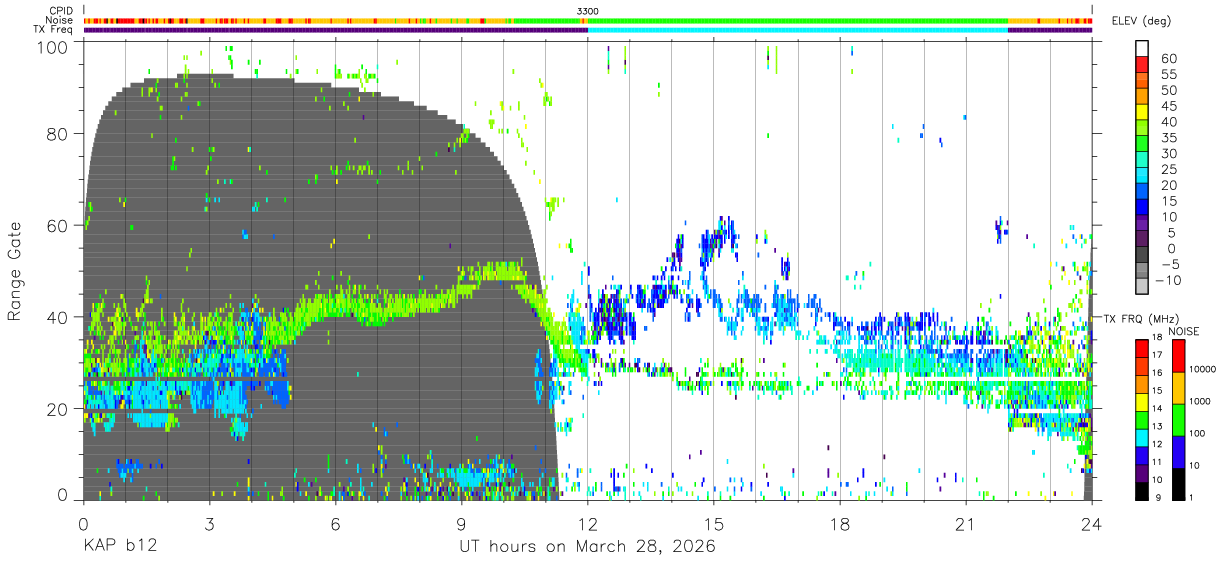Click the green segment of the NOISE color bar
Image resolution: width=1228 pixels, height=567 pixels.
coord(1176,419)
